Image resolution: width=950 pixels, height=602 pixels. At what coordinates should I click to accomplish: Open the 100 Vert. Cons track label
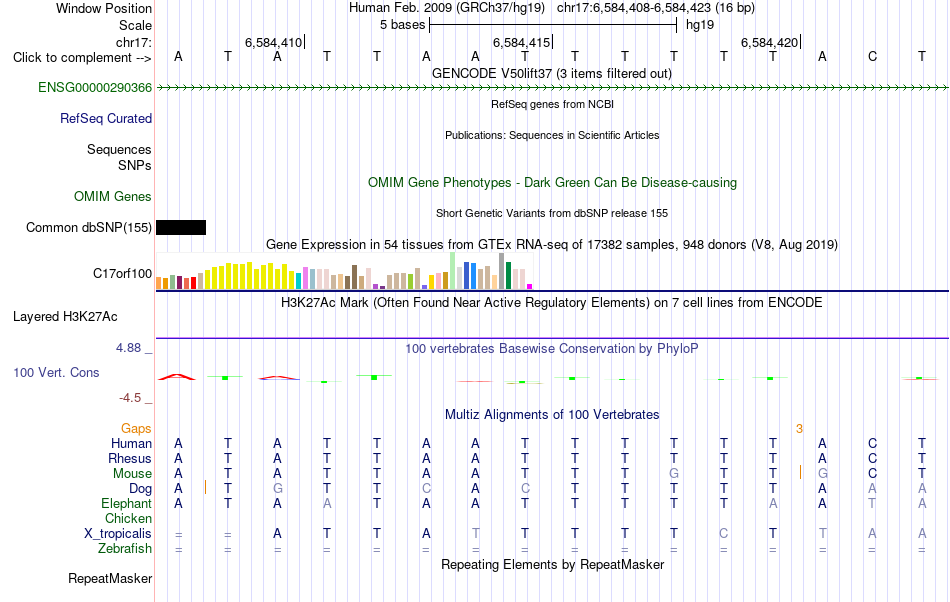56,373
